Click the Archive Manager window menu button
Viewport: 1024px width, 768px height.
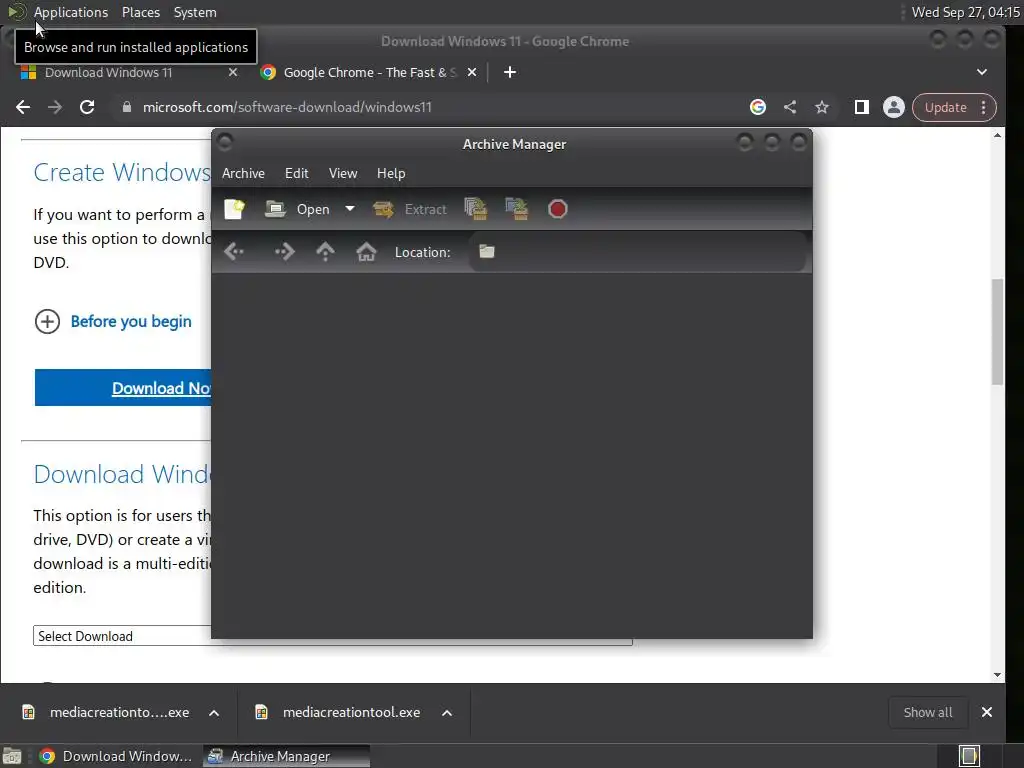[225, 142]
